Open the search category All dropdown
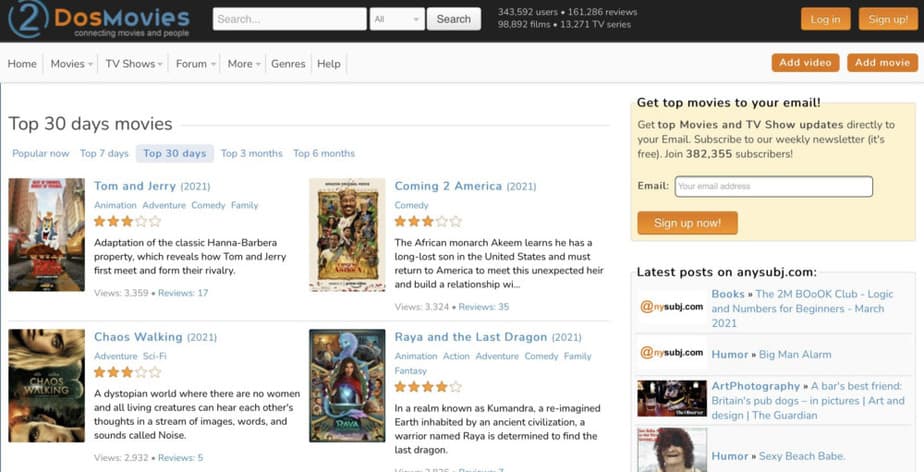The width and height of the screenshot is (924, 472). tap(397, 19)
